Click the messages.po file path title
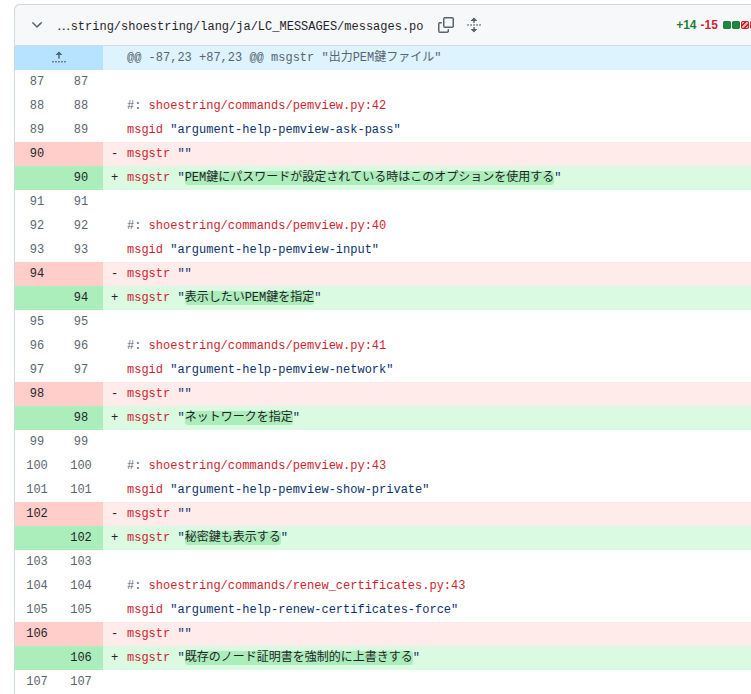This screenshot has width=751, height=694. coord(240,25)
